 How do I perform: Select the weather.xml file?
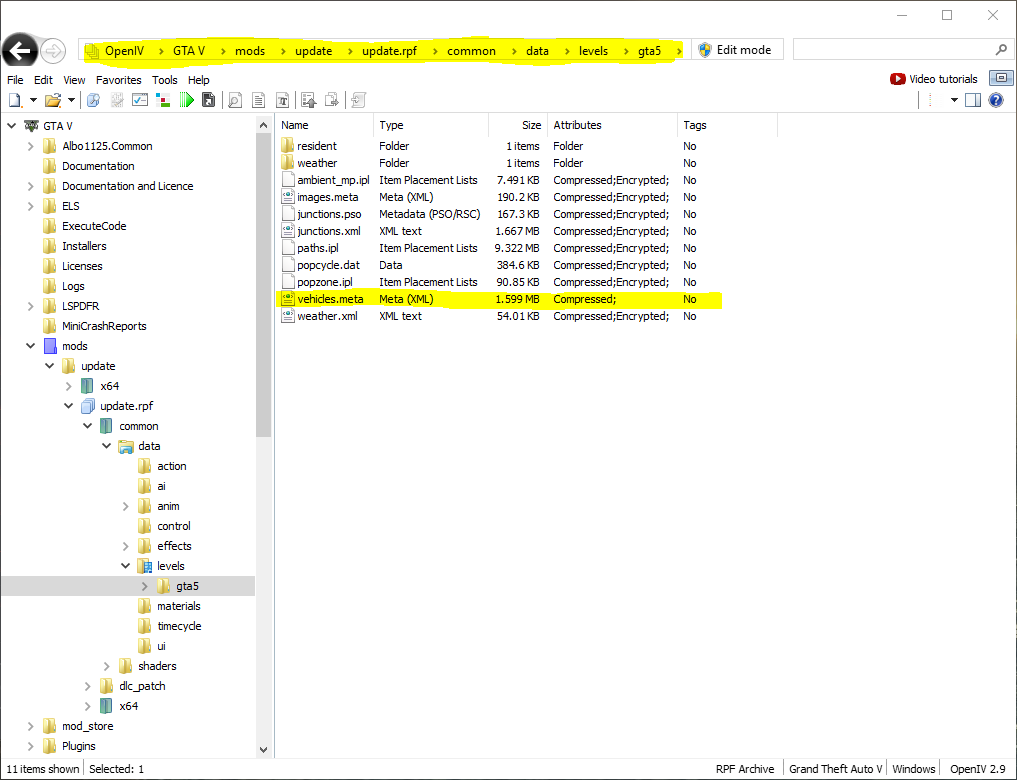click(x=327, y=316)
